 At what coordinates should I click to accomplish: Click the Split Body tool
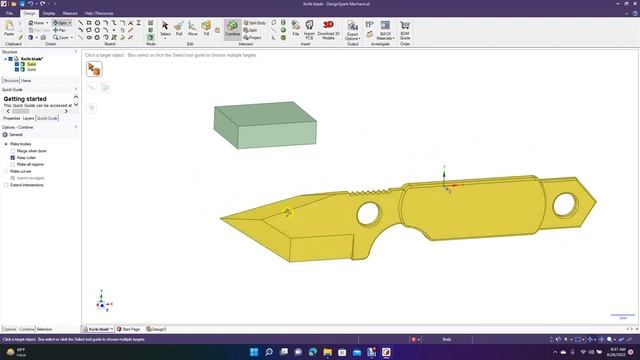[x=255, y=23]
